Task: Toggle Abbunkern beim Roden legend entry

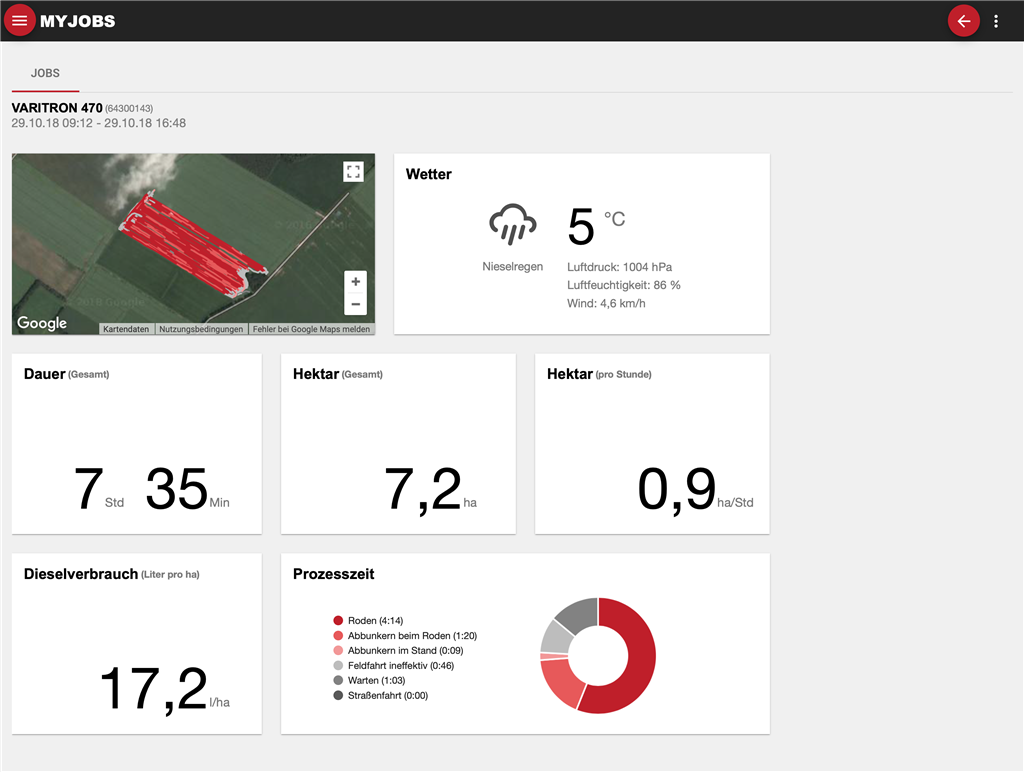Action: coord(405,635)
